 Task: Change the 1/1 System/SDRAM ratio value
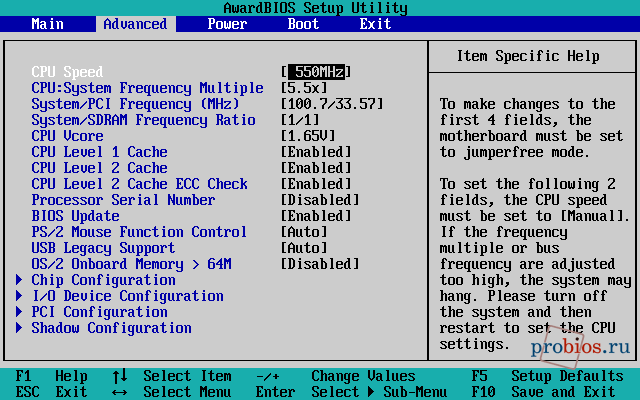tap(300, 120)
